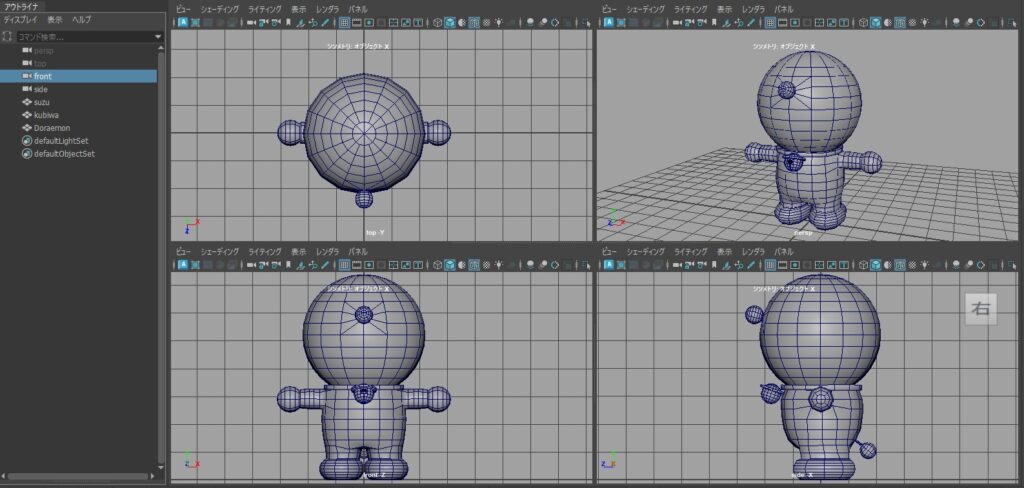This screenshot has height=488, width=1024.
Task: Click the outliner horizontal scrollbar
Action: tap(77, 476)
